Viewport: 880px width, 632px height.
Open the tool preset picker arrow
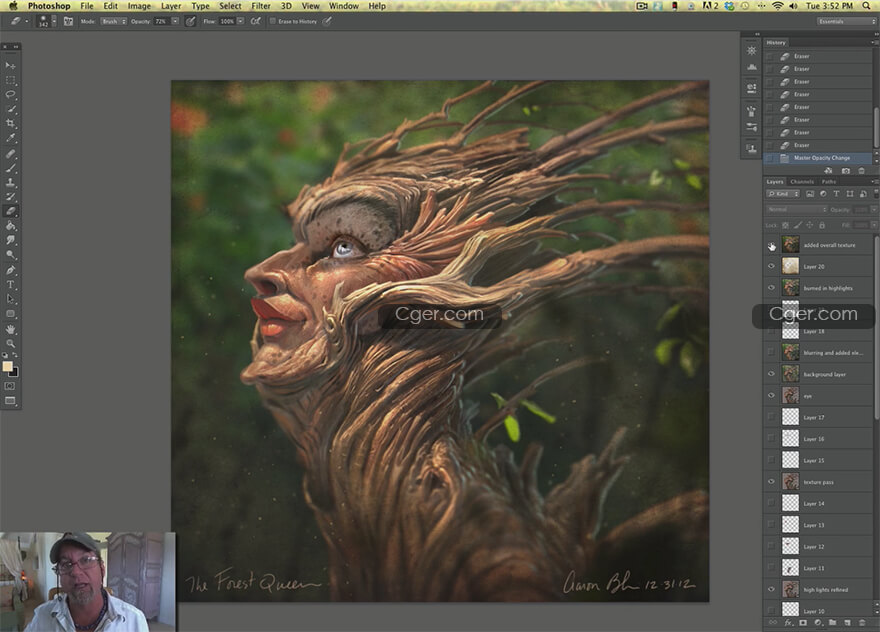(26, 21)
